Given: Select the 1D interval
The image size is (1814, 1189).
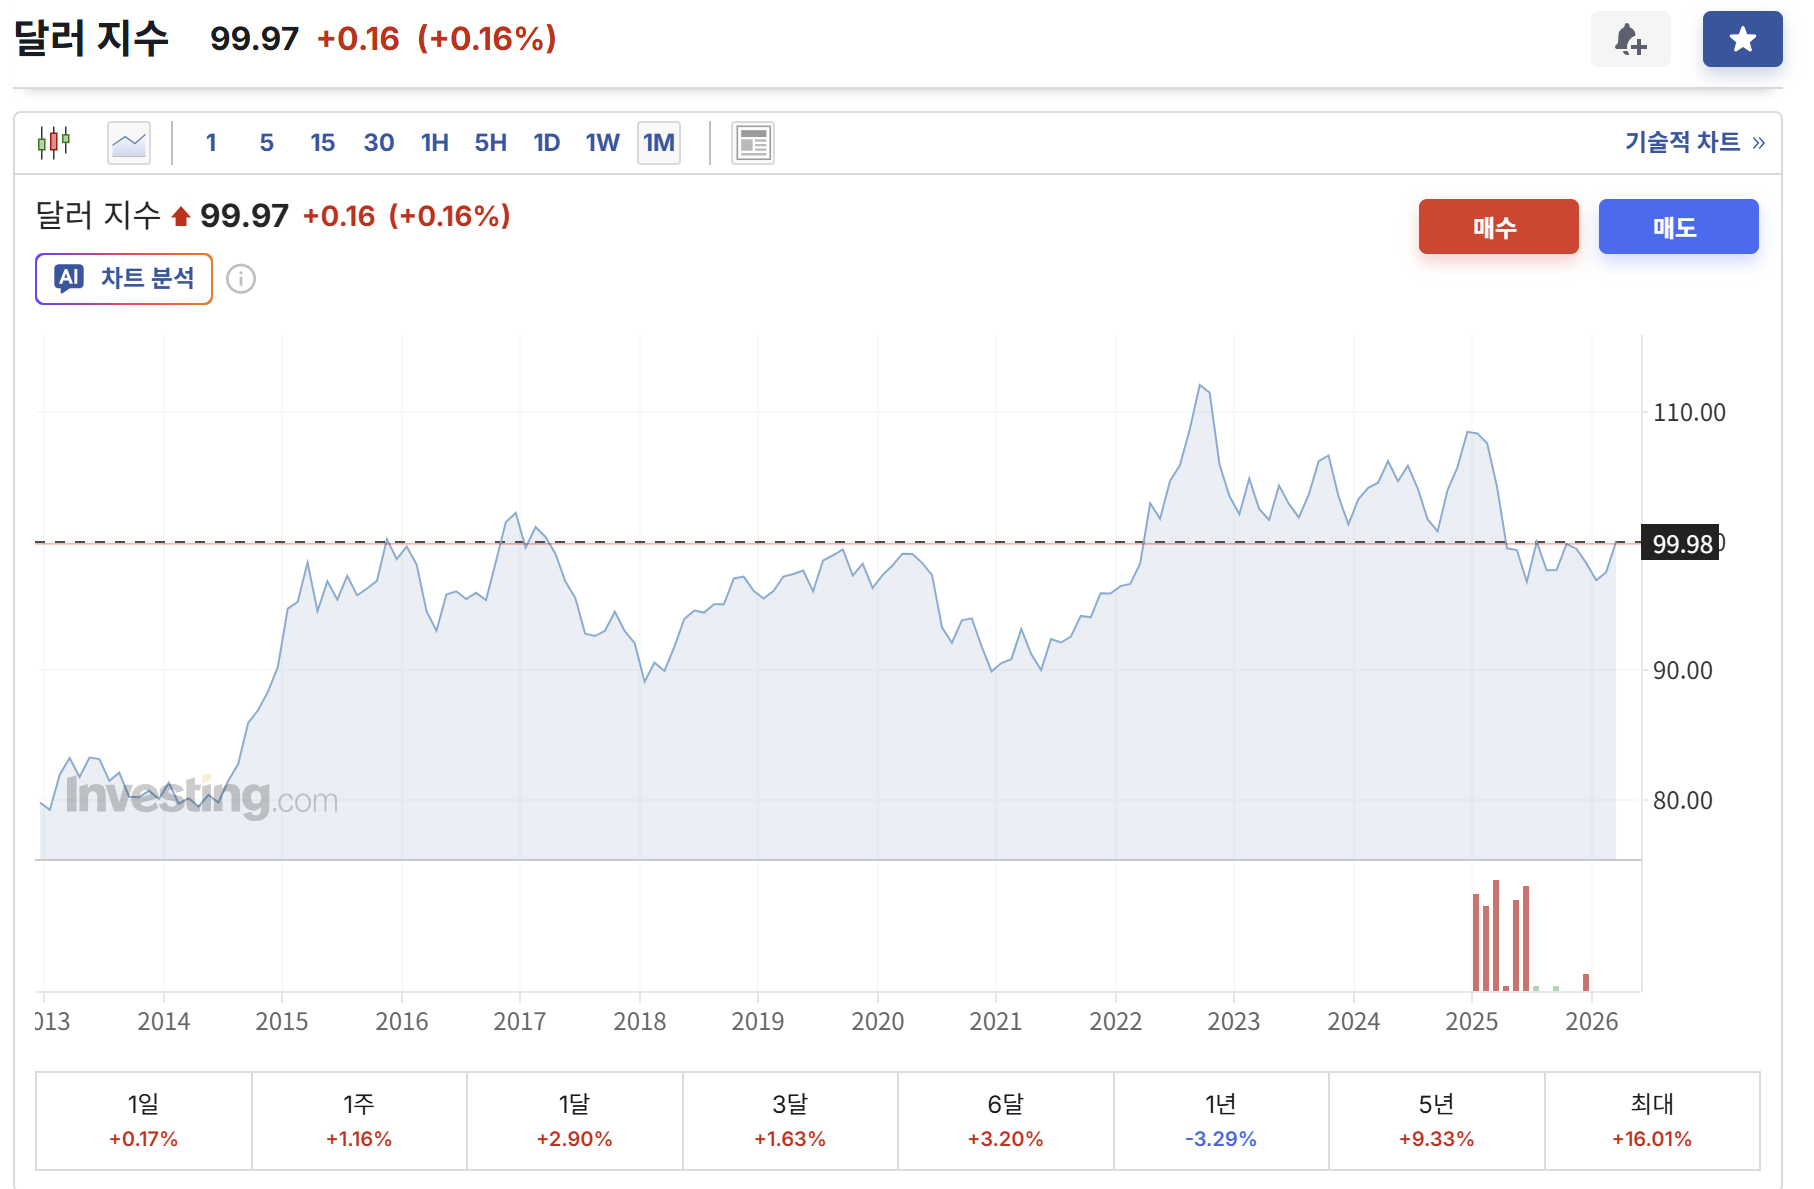Looking at the screenshot, I should point(547,142).
